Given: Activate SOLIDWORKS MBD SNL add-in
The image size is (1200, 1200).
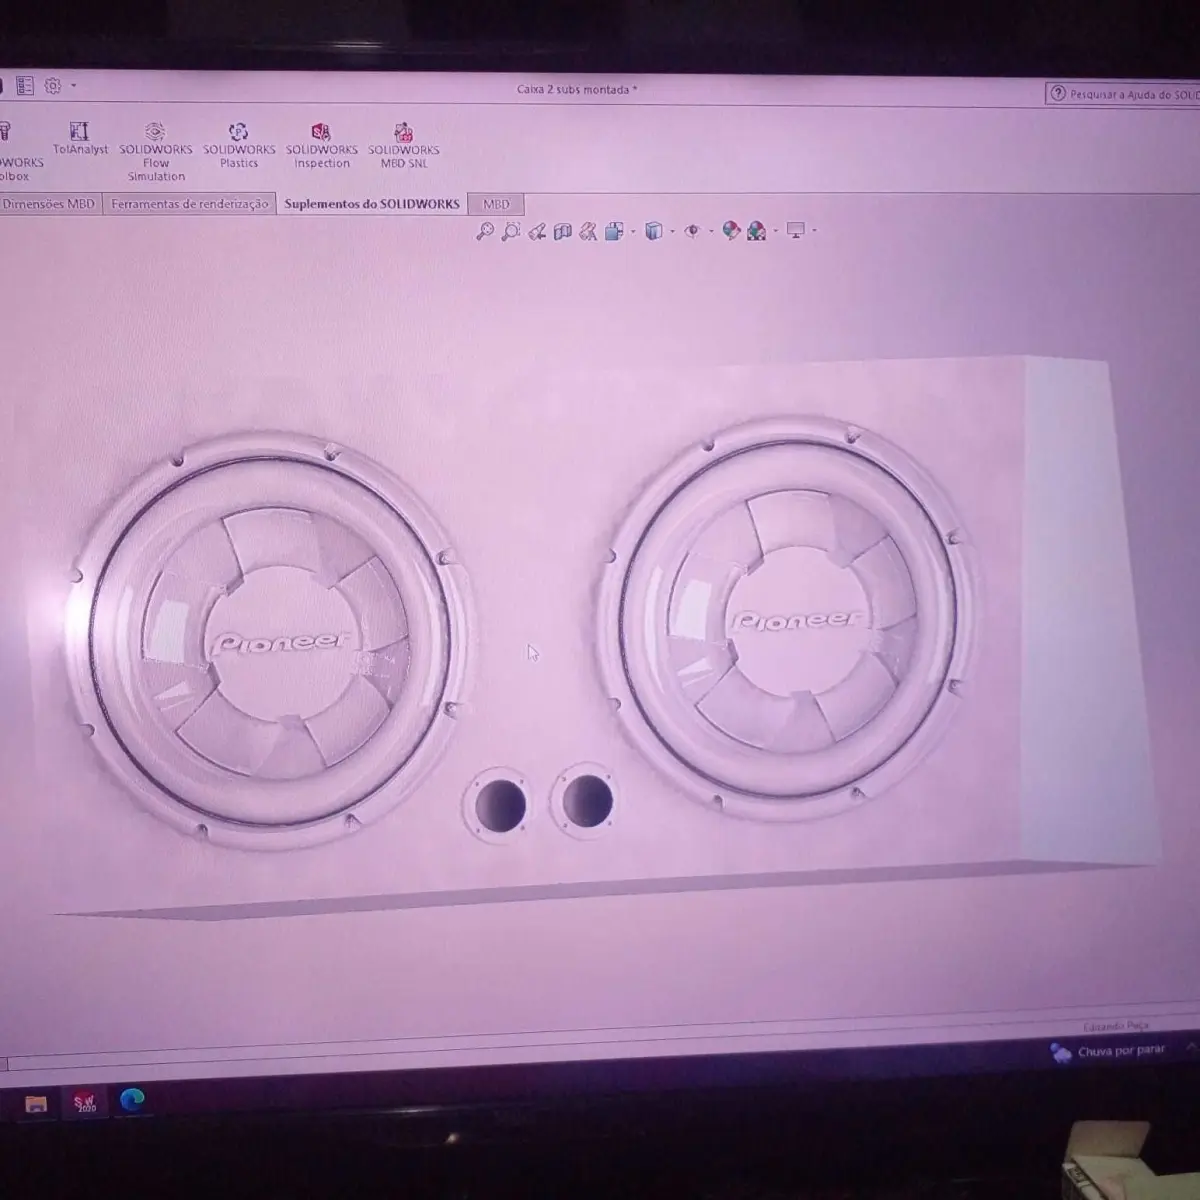Looking at the screenshot, I should pos(404,145).
